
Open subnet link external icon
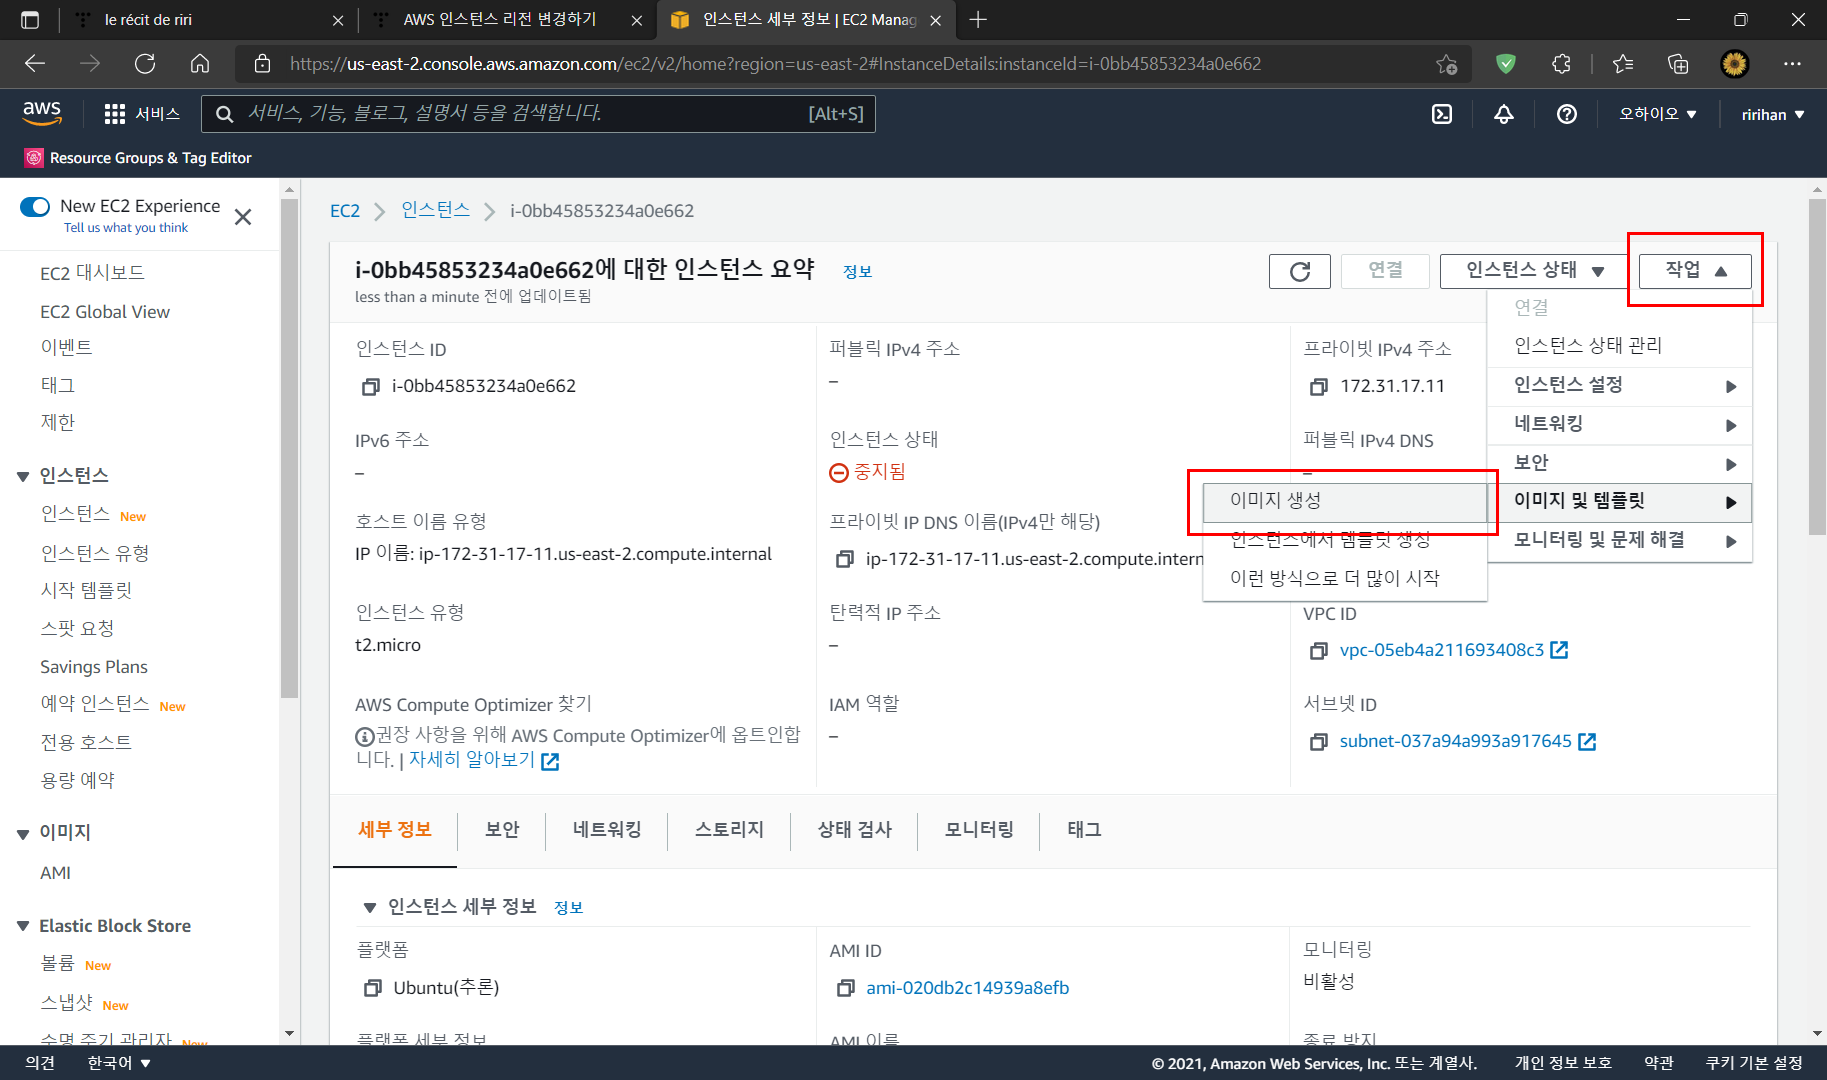(x=1587, y=741)
